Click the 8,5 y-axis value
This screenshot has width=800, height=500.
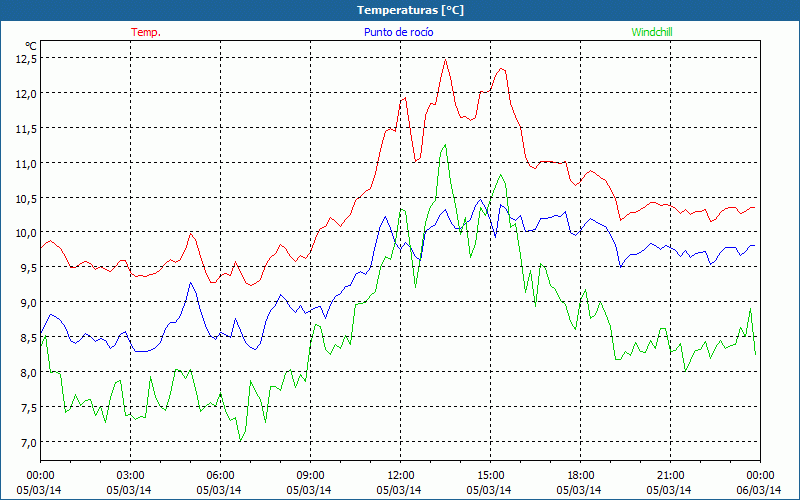pos(29,337)
